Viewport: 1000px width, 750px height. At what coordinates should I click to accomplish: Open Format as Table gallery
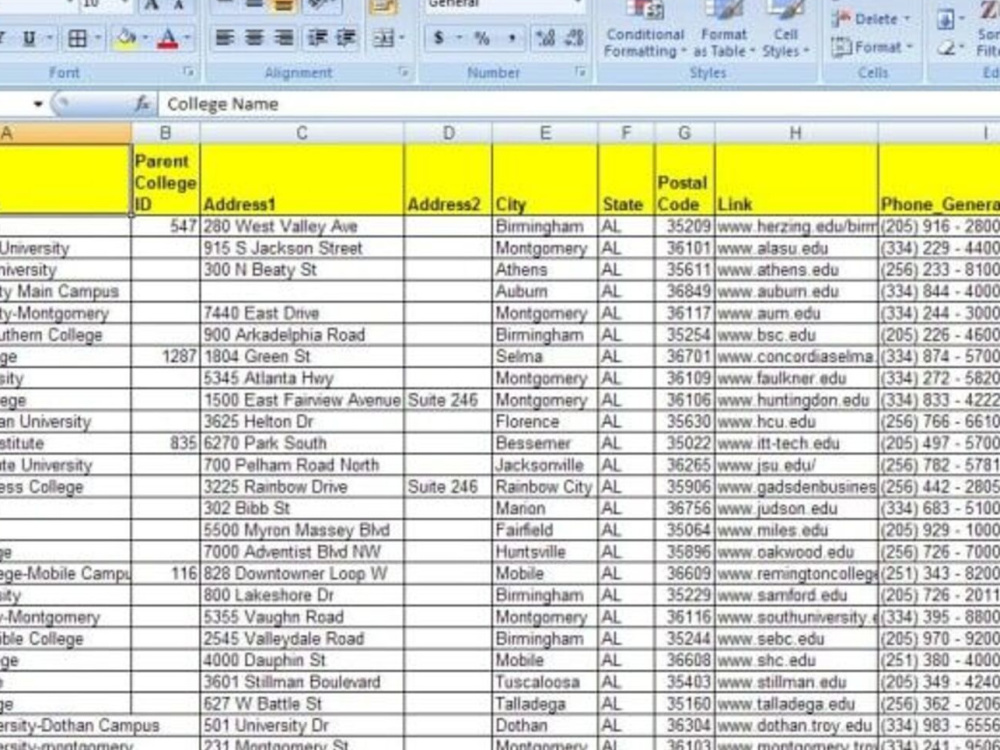[x=724, y=29]
